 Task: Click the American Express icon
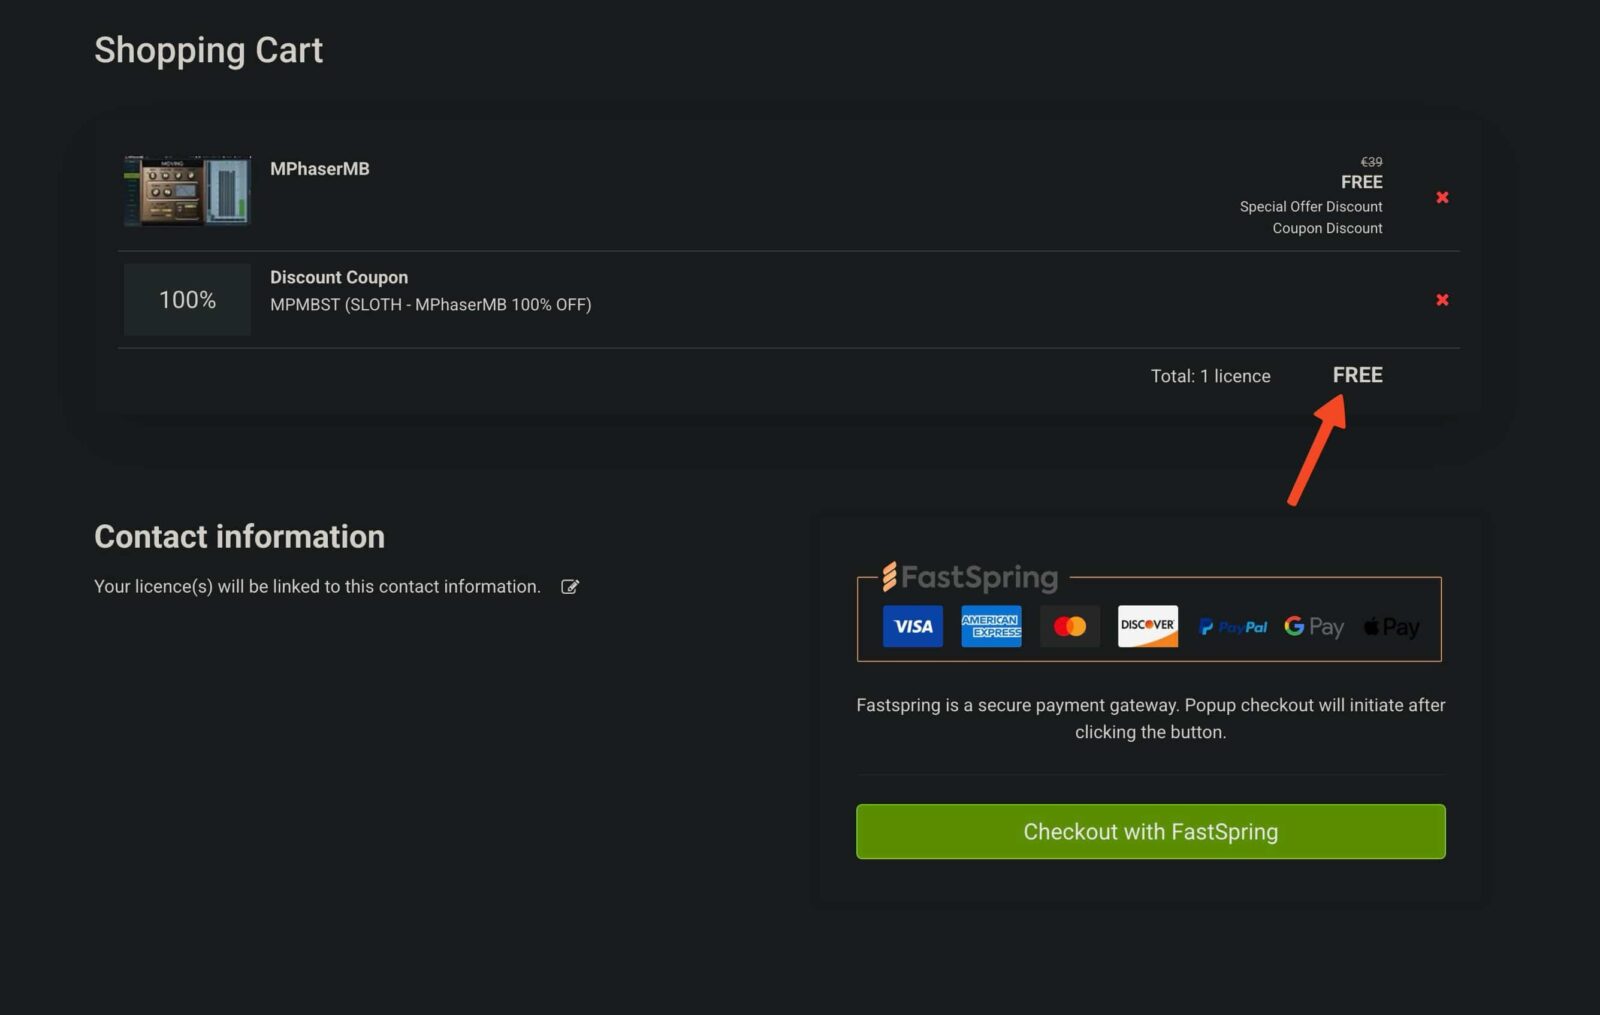(x=991, y=626)
